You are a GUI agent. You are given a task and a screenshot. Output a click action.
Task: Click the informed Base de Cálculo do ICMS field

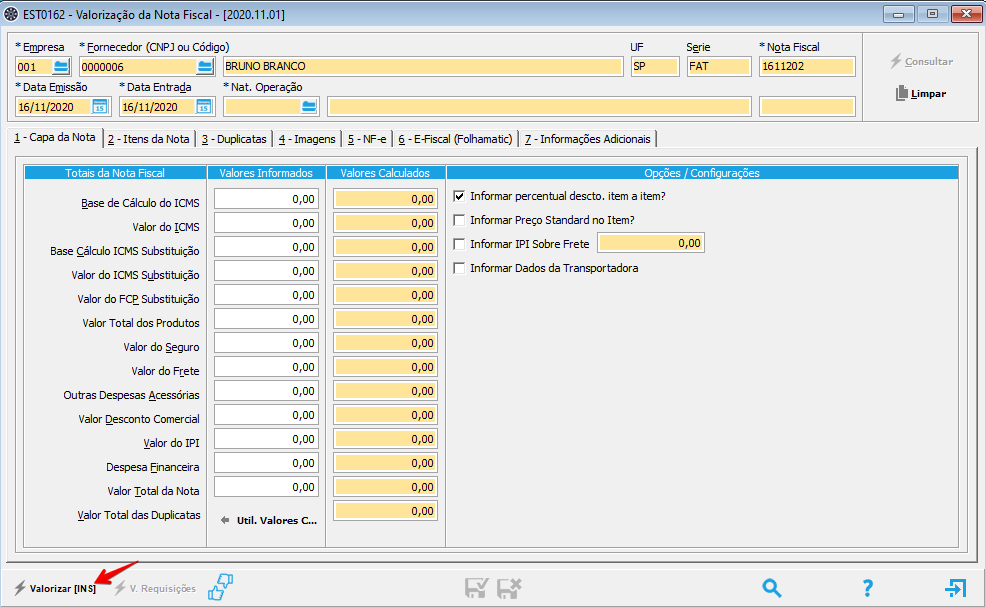click(x=267, y=199)
